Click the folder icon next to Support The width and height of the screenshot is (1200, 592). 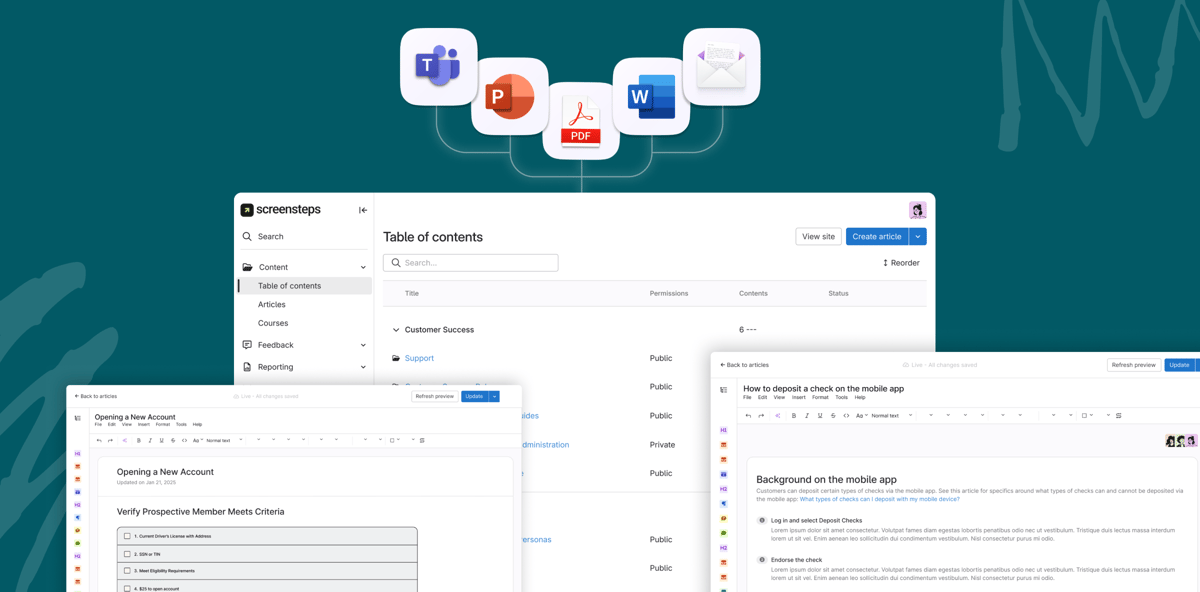tap(396, 358)
